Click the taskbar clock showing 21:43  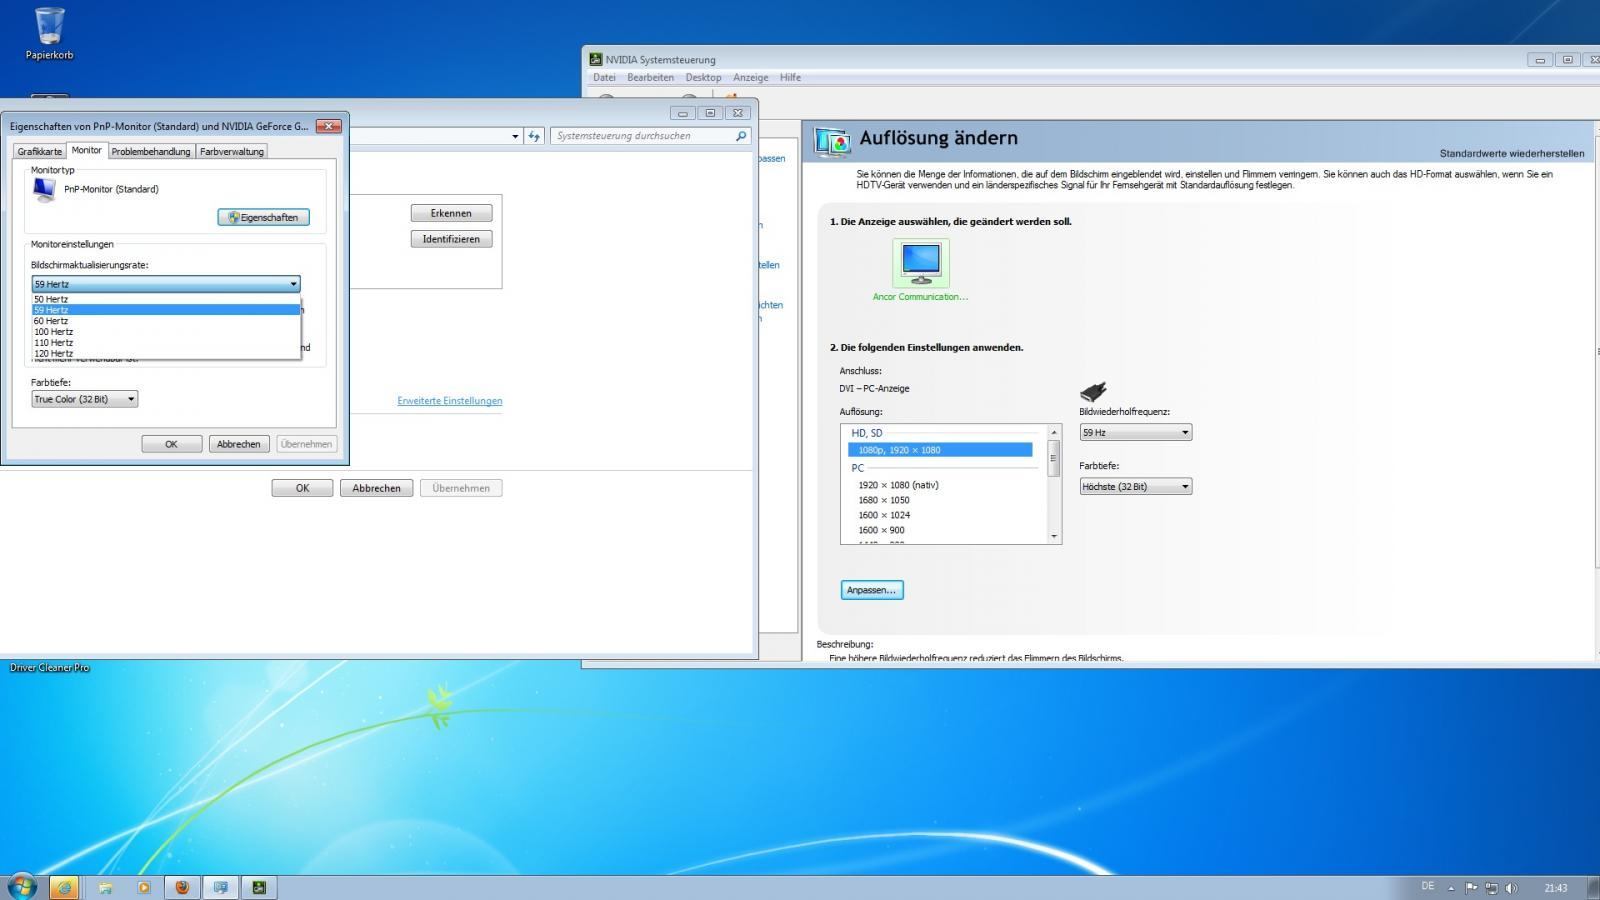(x=1555, y=888)
